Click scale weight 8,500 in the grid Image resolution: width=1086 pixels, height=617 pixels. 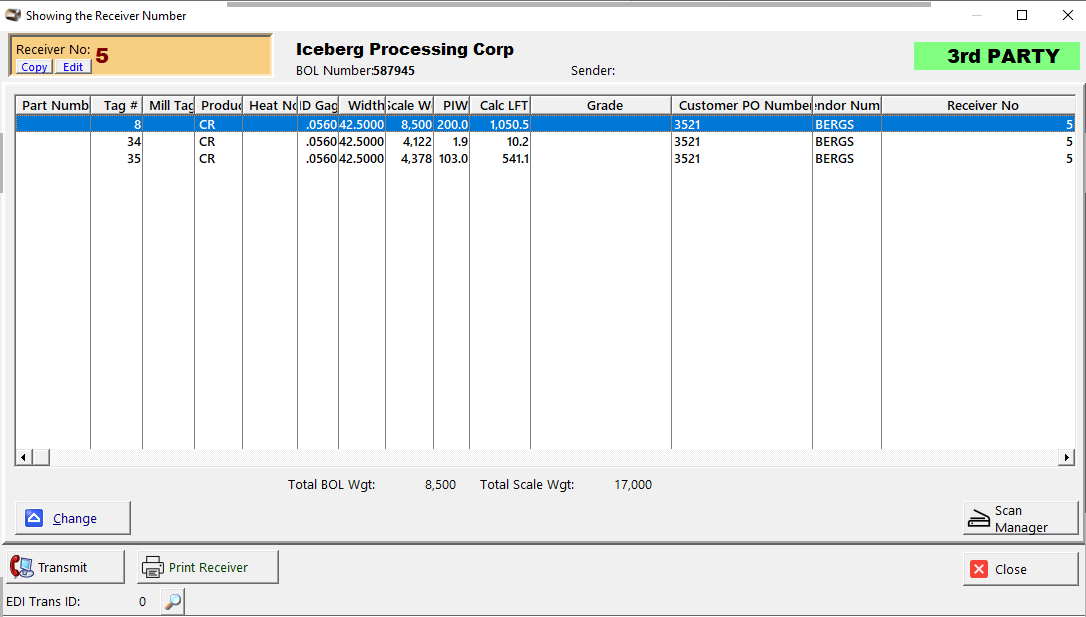416,125
